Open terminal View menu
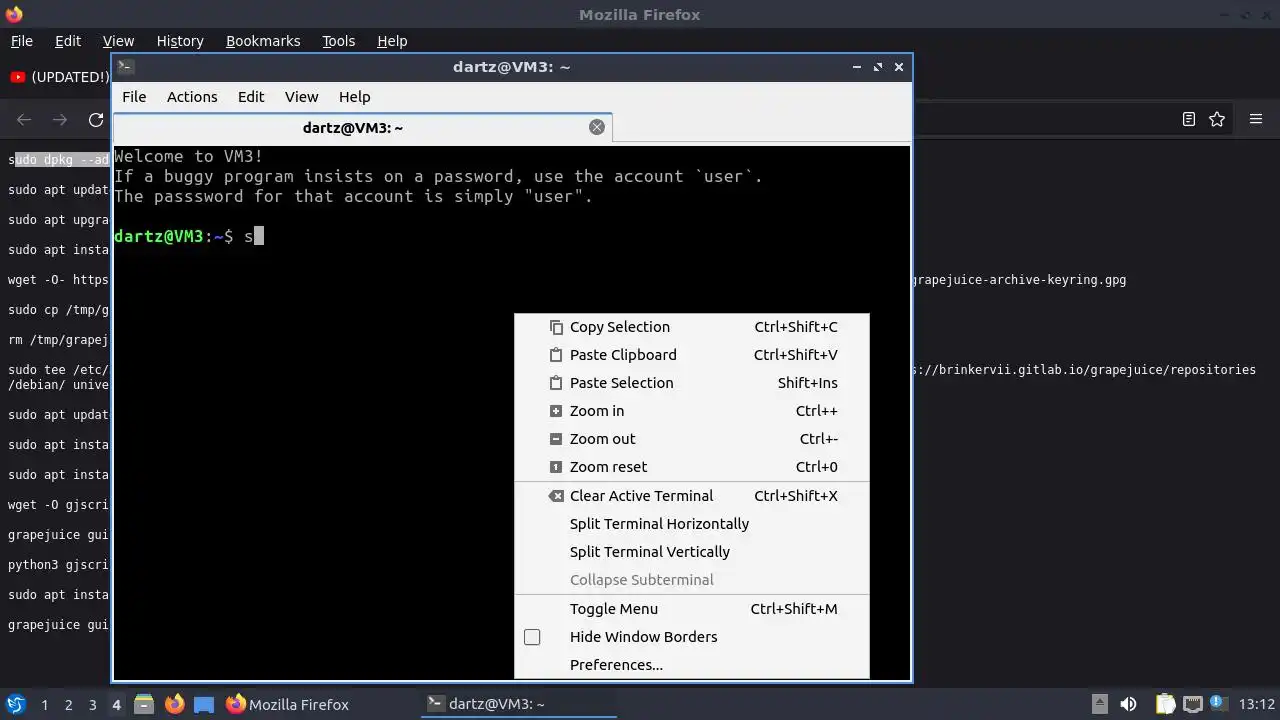Screen dimensions: 1280x720 [301, 97]
